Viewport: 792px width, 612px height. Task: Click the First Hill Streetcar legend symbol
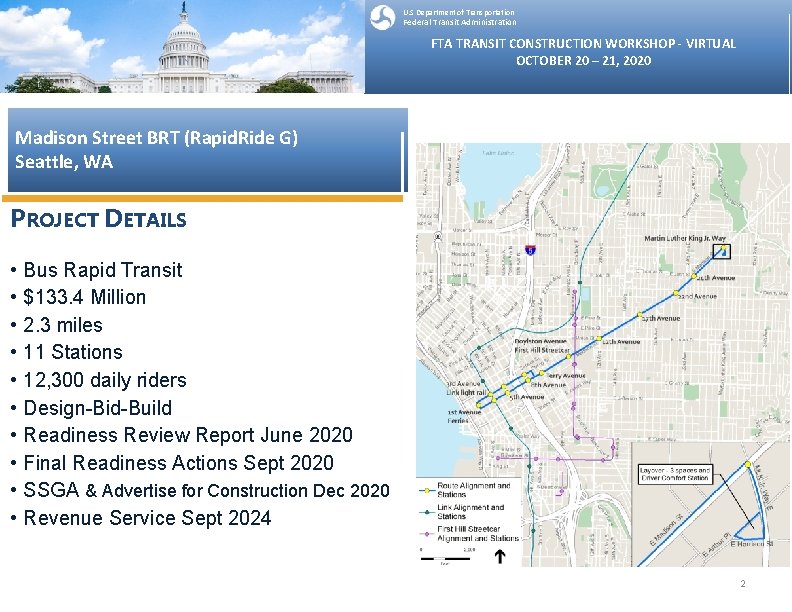point(427,534)
